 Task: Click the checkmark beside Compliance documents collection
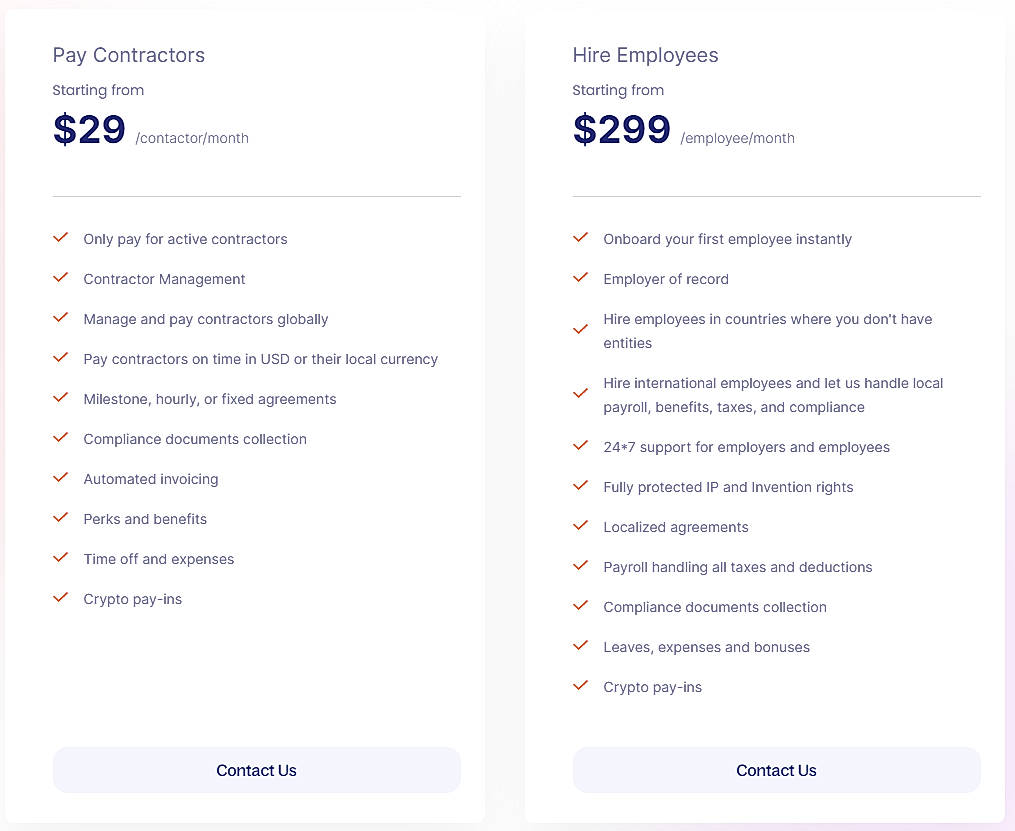(x=60, y=438)
